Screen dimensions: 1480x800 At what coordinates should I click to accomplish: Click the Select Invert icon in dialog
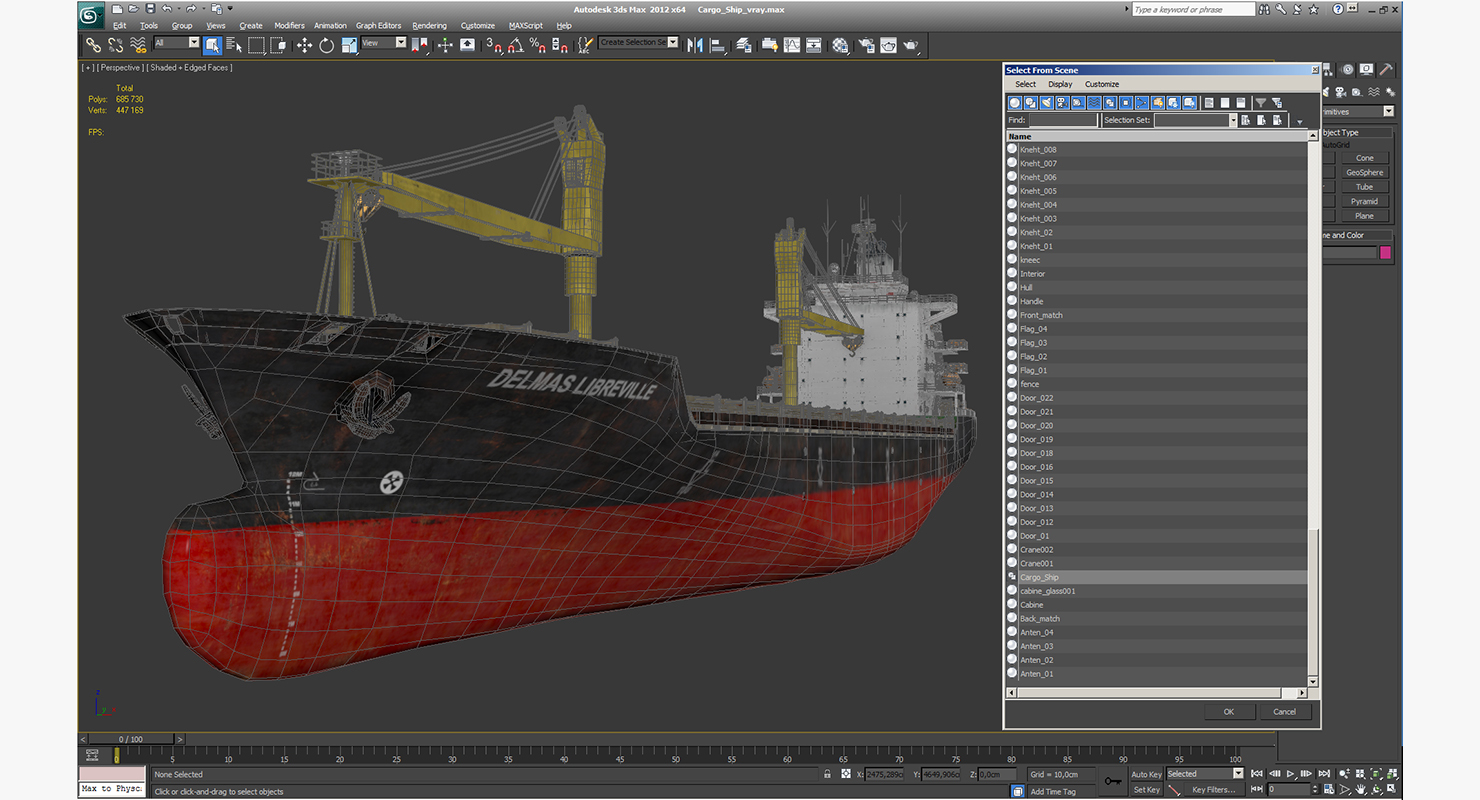[x=1241, y=102]
